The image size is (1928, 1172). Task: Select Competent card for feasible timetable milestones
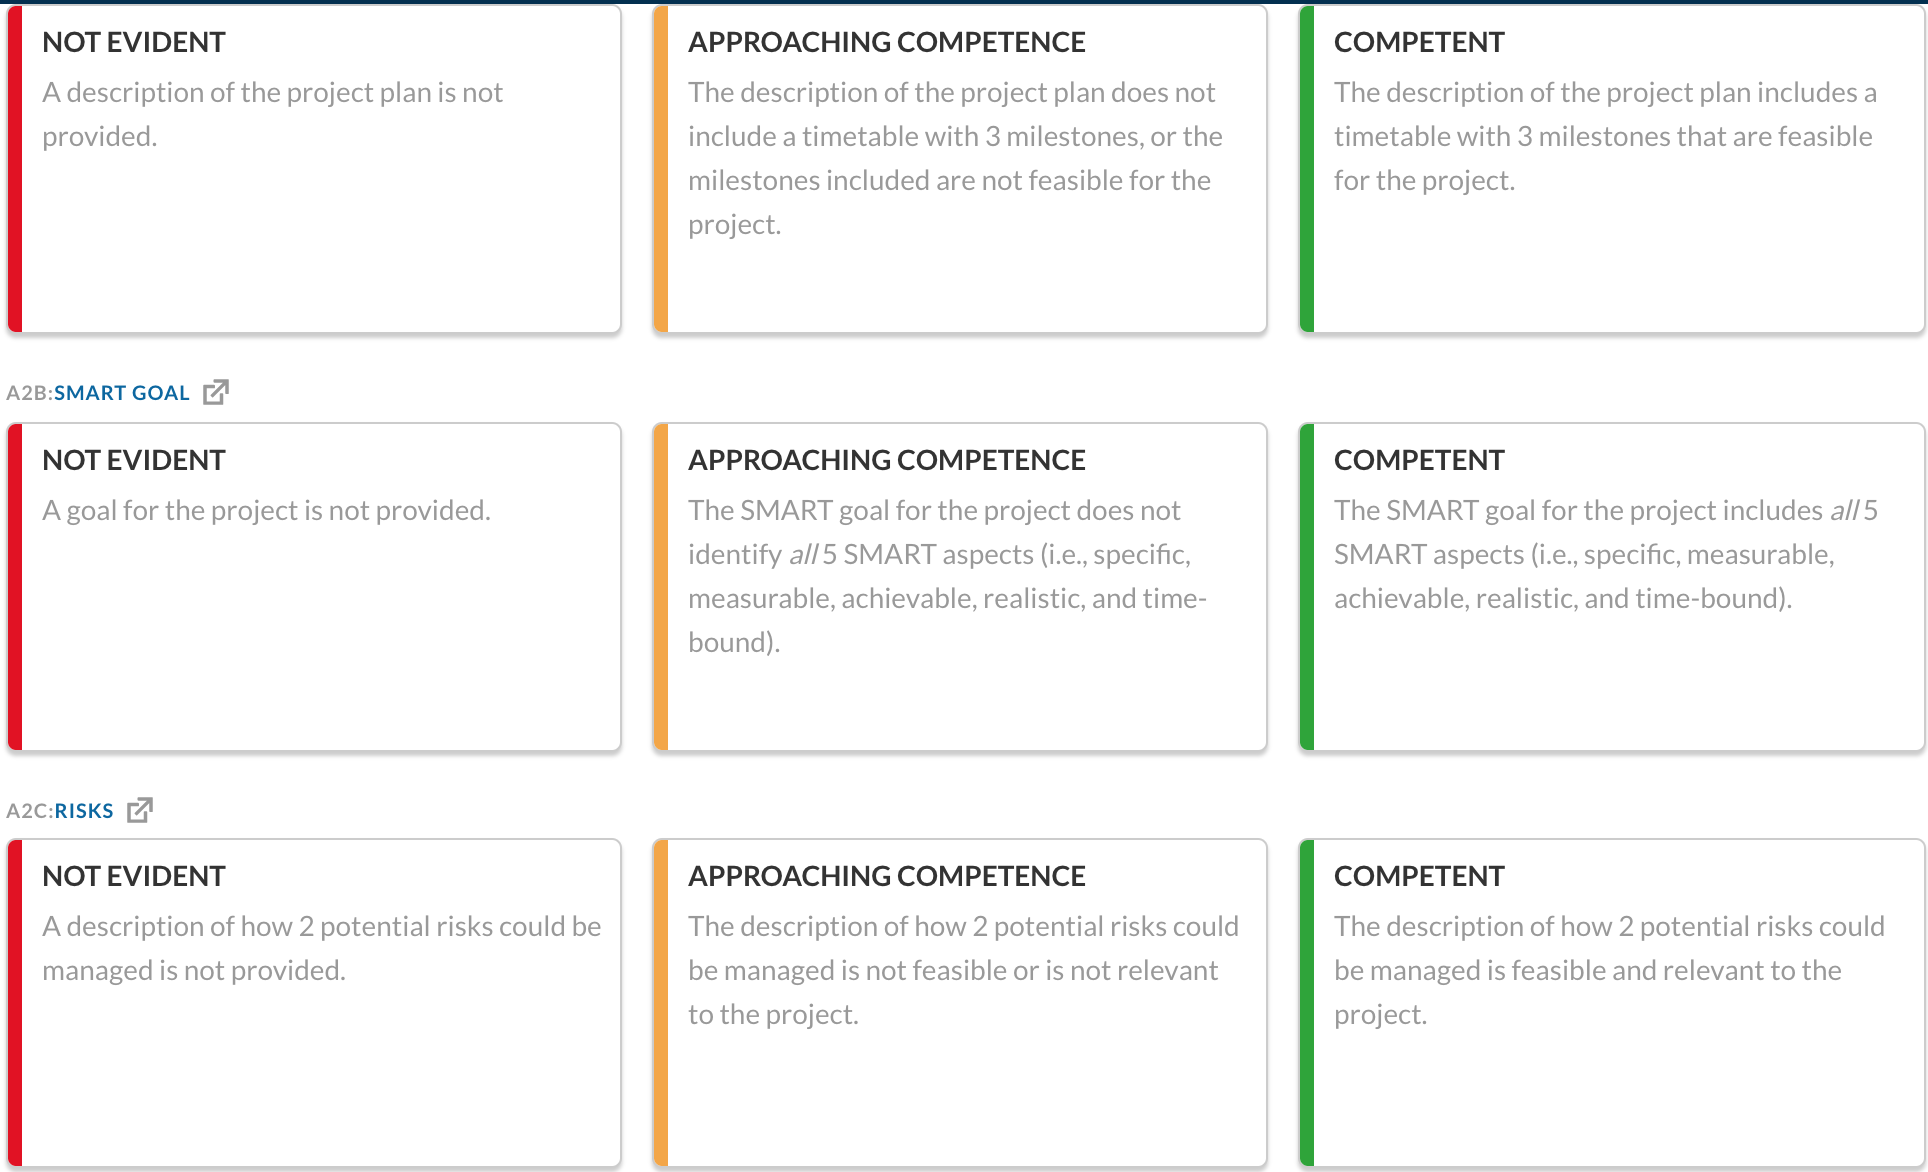pos(1611,169)
